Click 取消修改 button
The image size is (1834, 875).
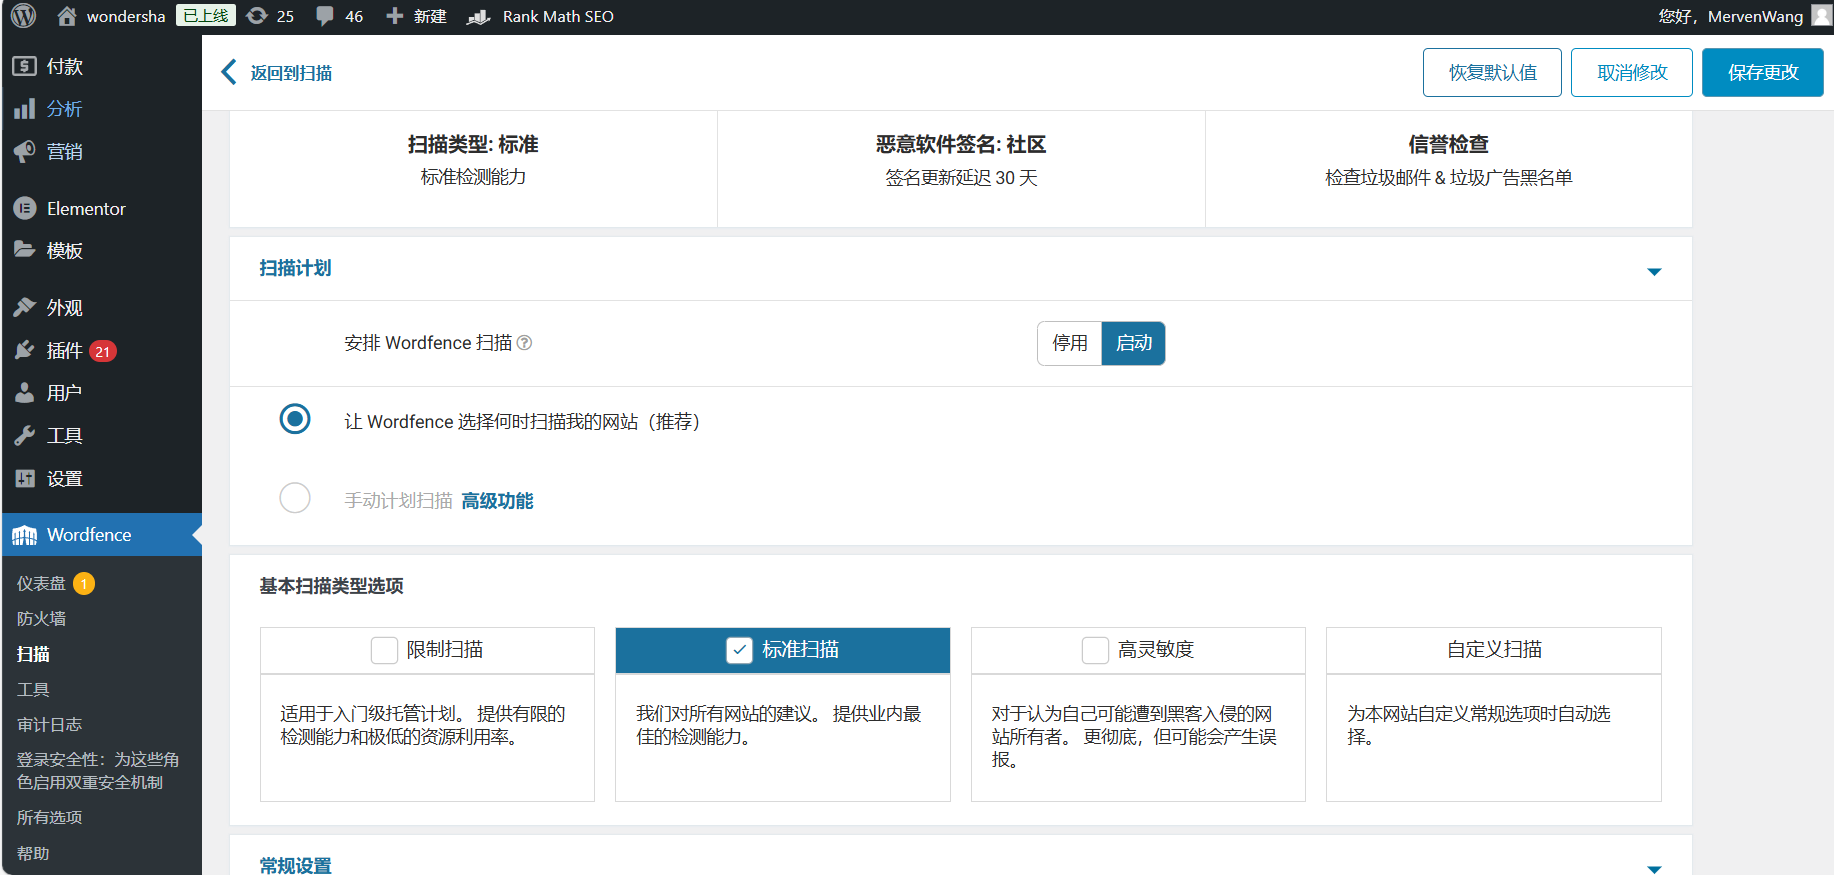pos(1632,72)
